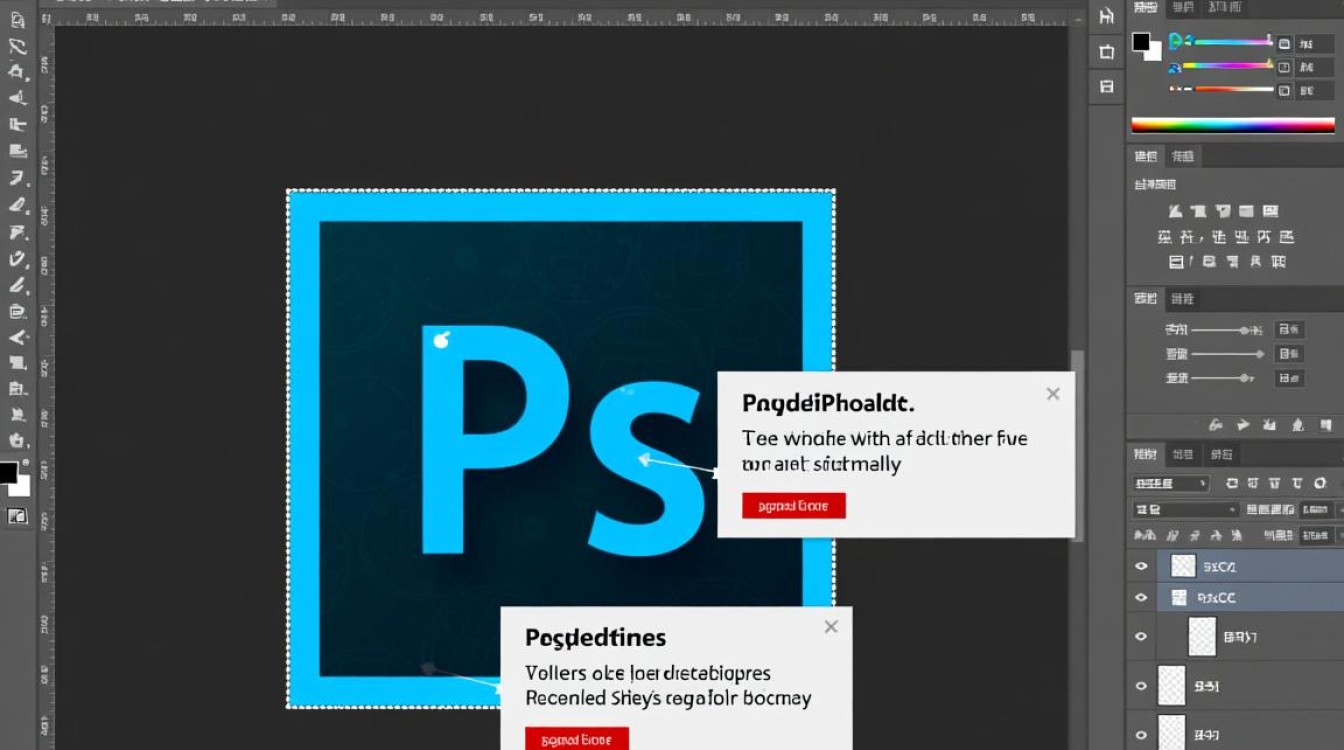
Task: Select the indented third layer's thumbnail
Action: coord(1202,636)
